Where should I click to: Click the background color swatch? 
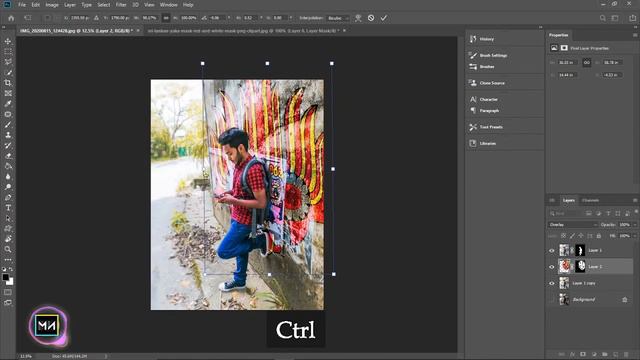[x=10, y=282]
